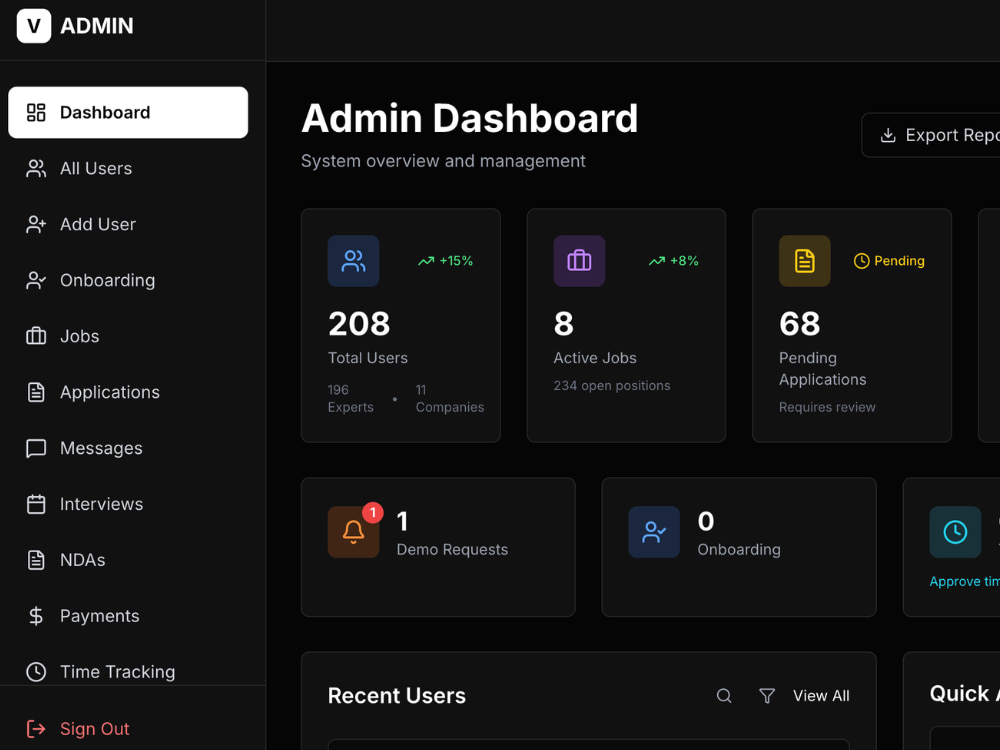This screenshot has width=1000, height=750.
Task: Click the Requires review text
Action: tap(827, 407)
